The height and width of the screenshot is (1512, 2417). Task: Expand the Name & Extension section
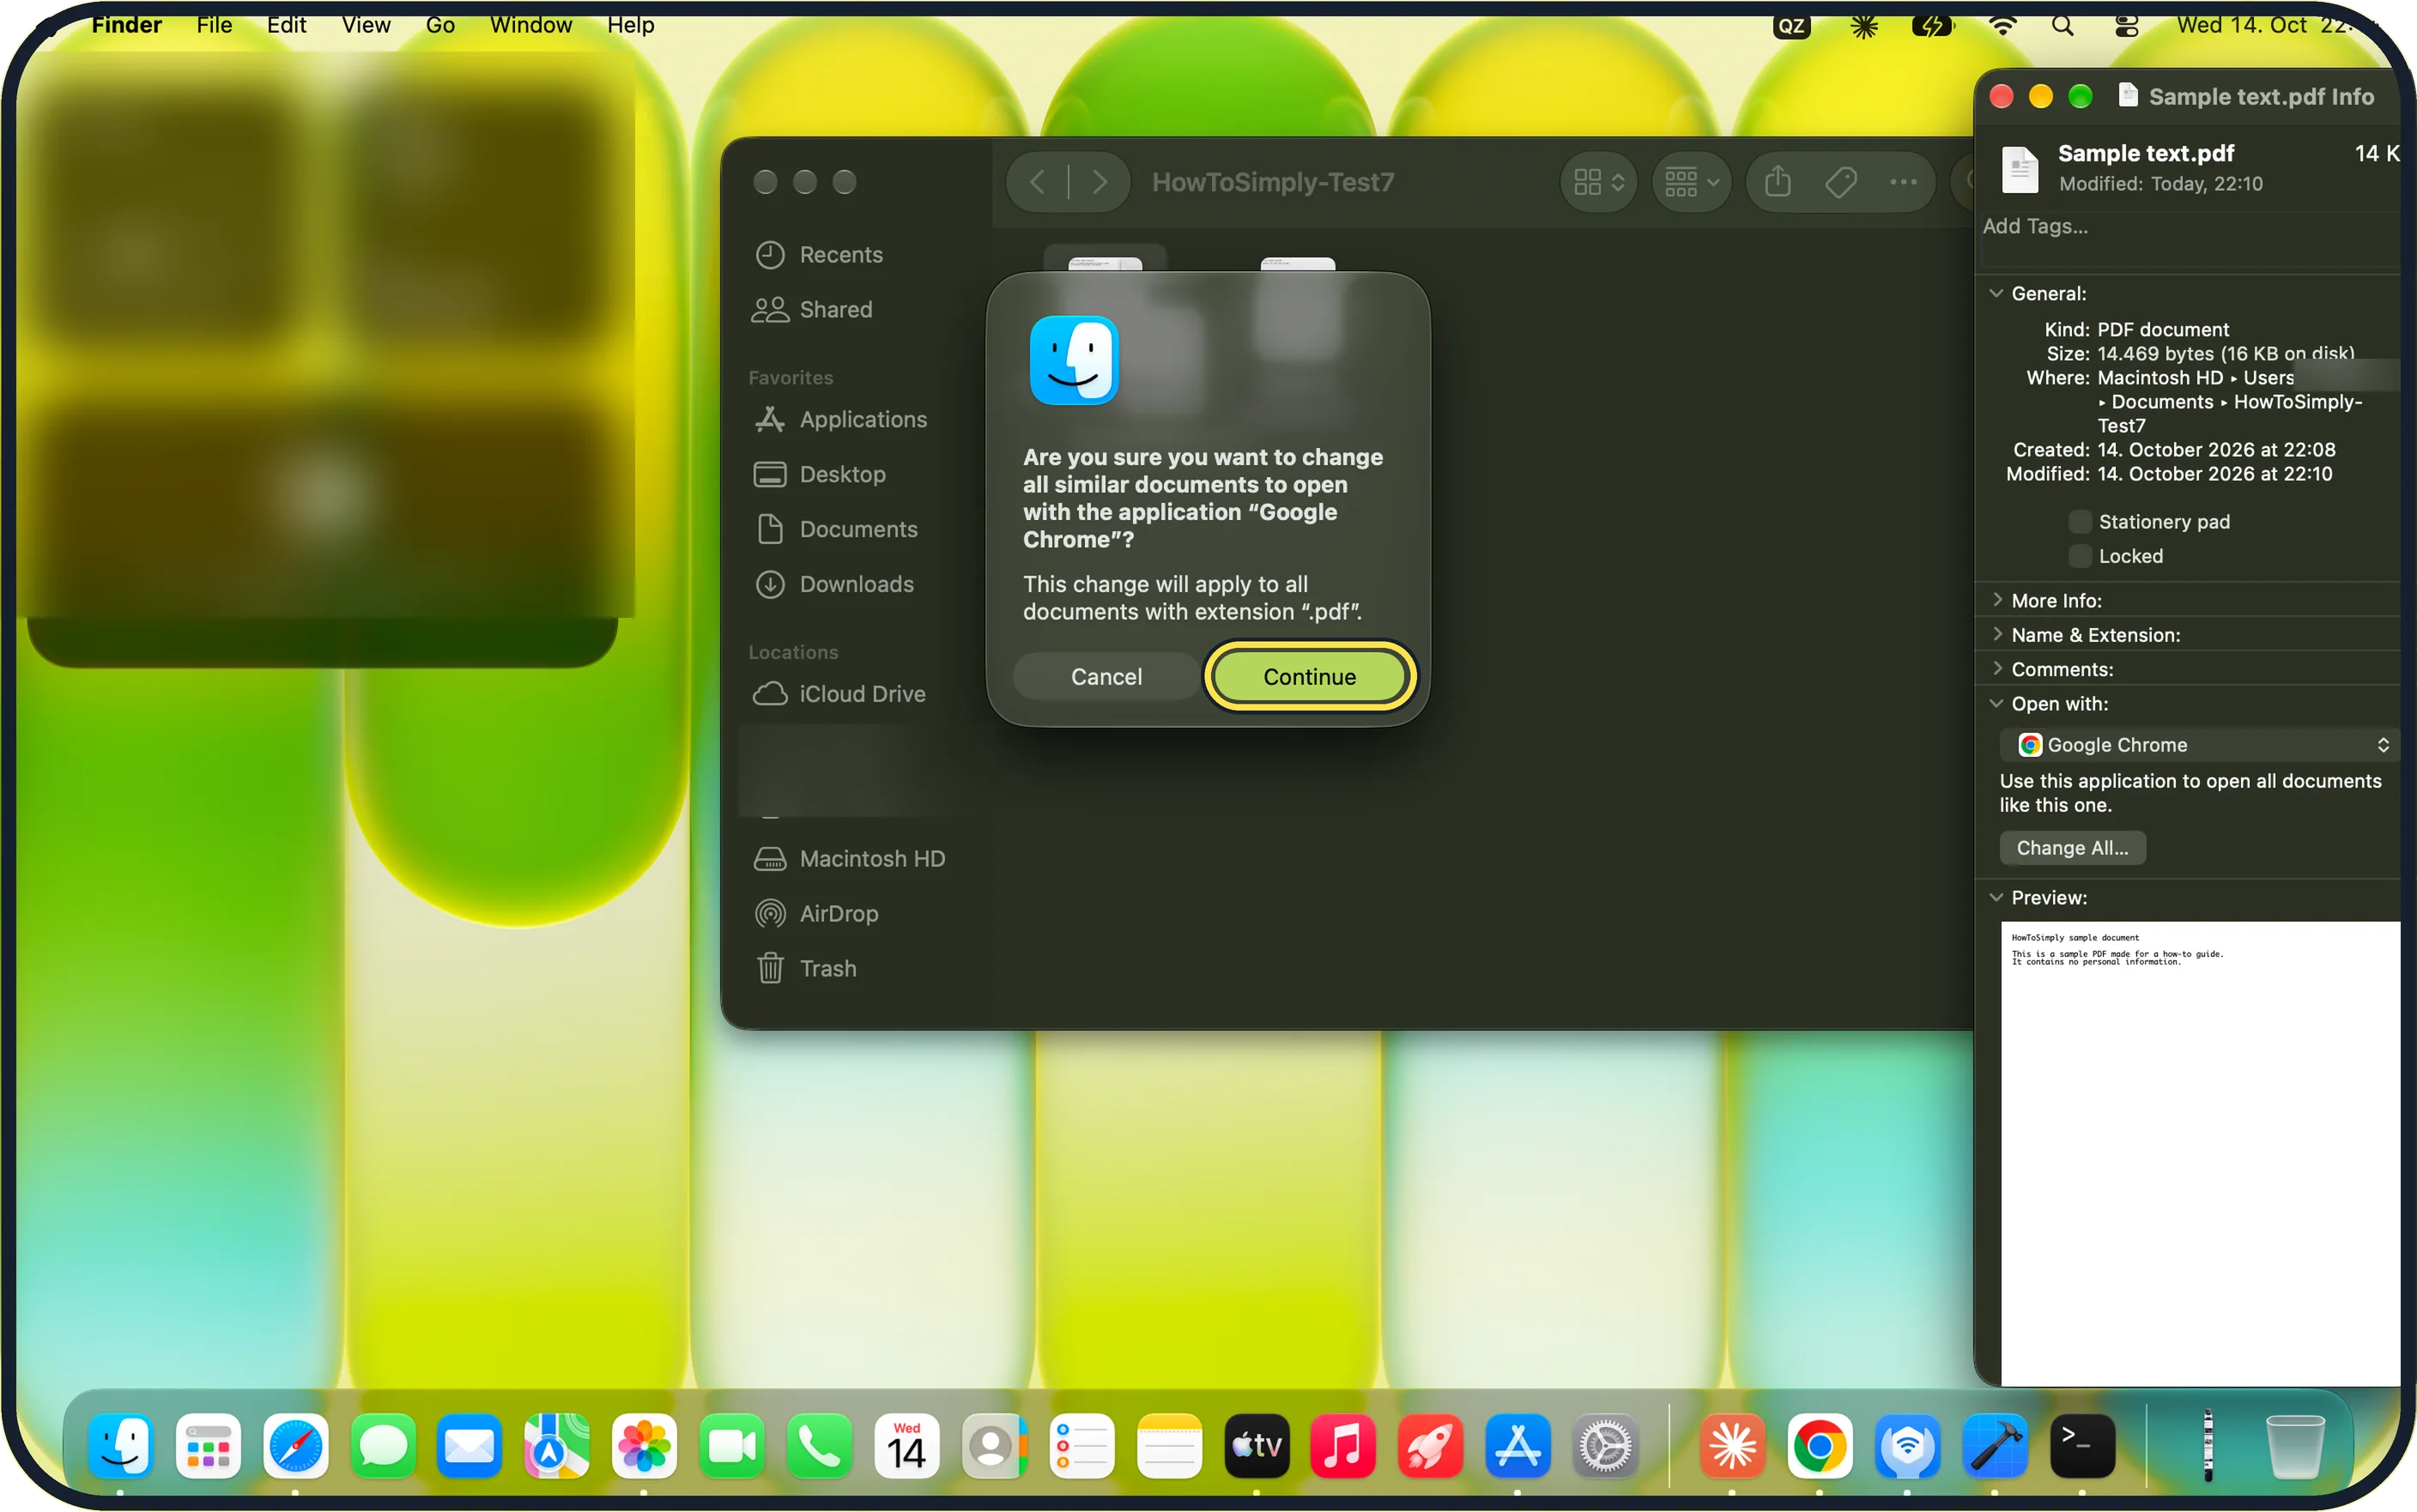coord(1997,635)
